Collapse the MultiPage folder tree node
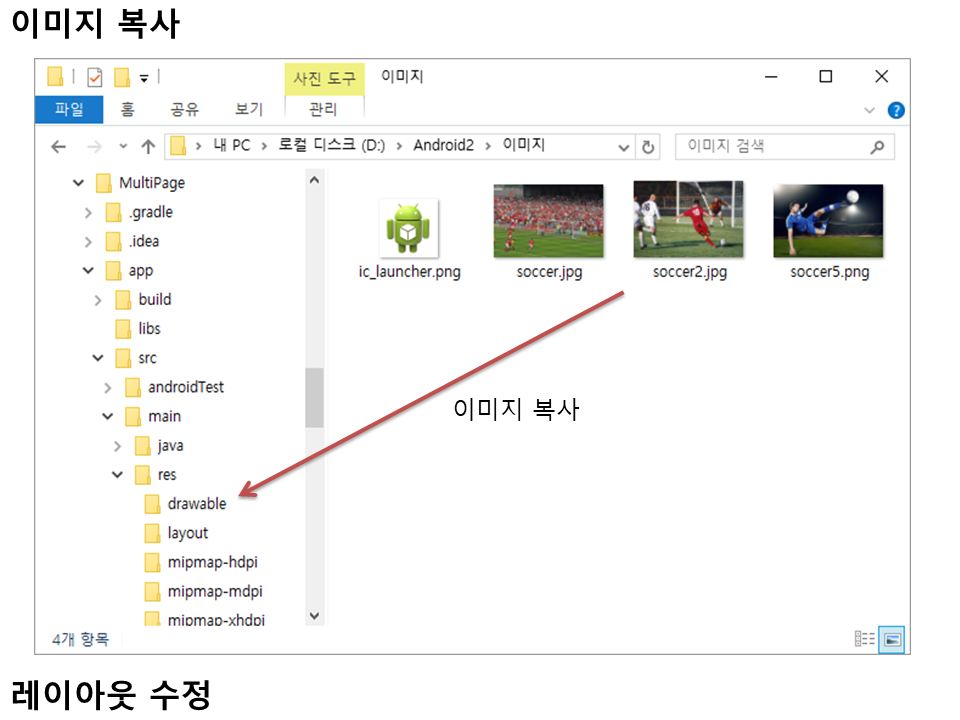960x720 pixels. click(x=79, y=183)
